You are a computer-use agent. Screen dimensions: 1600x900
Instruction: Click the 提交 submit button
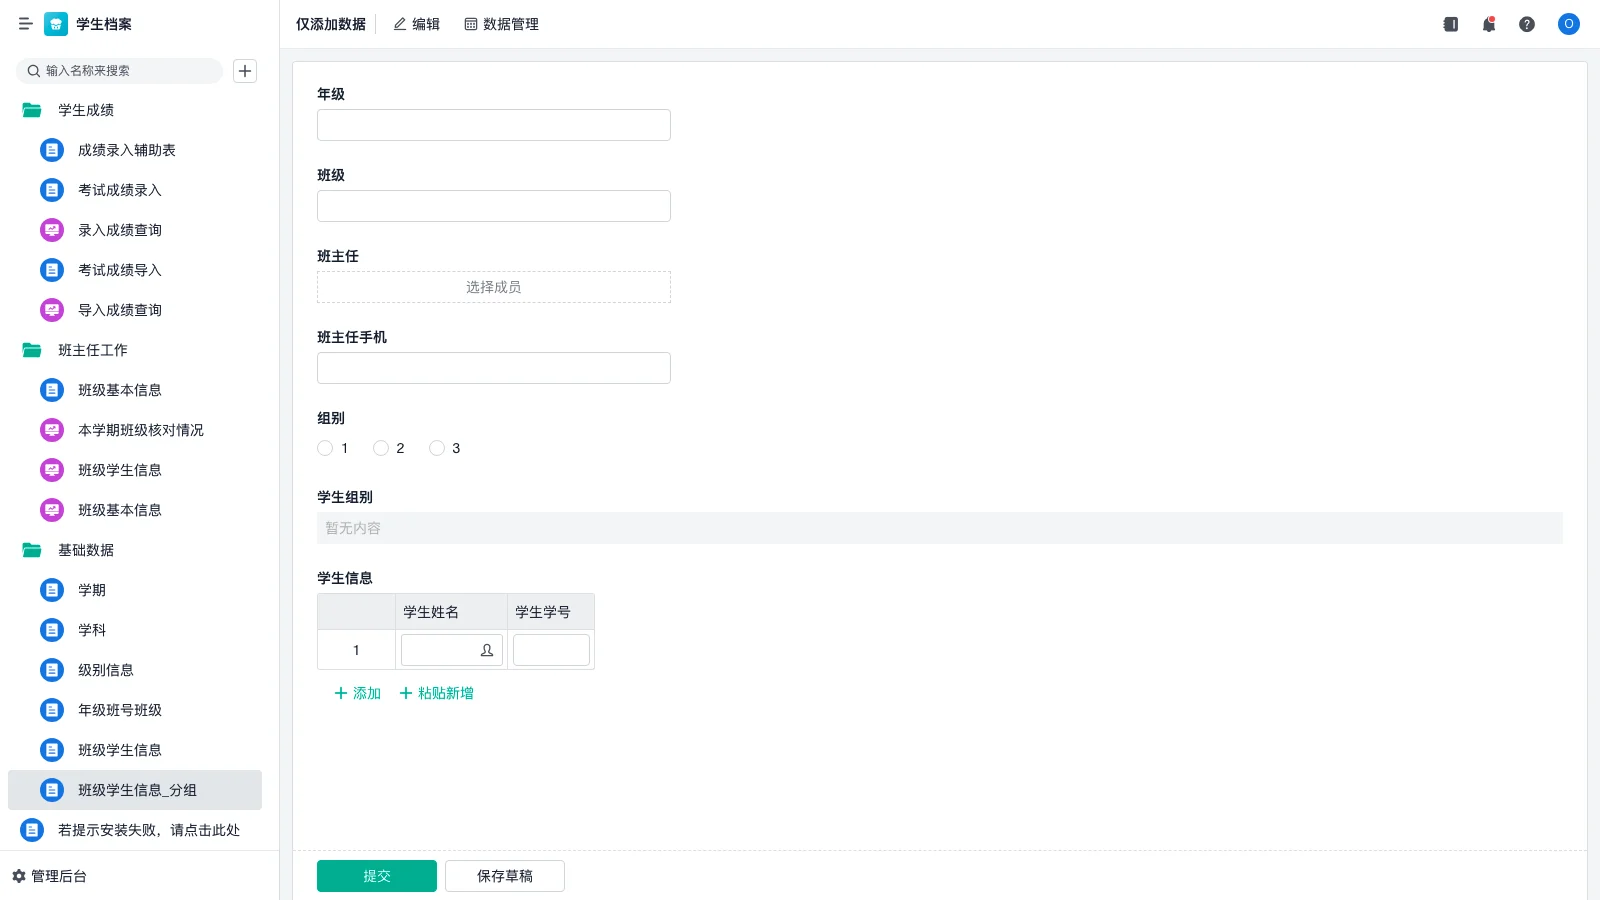pyautogui.click(x=376, y=875)
